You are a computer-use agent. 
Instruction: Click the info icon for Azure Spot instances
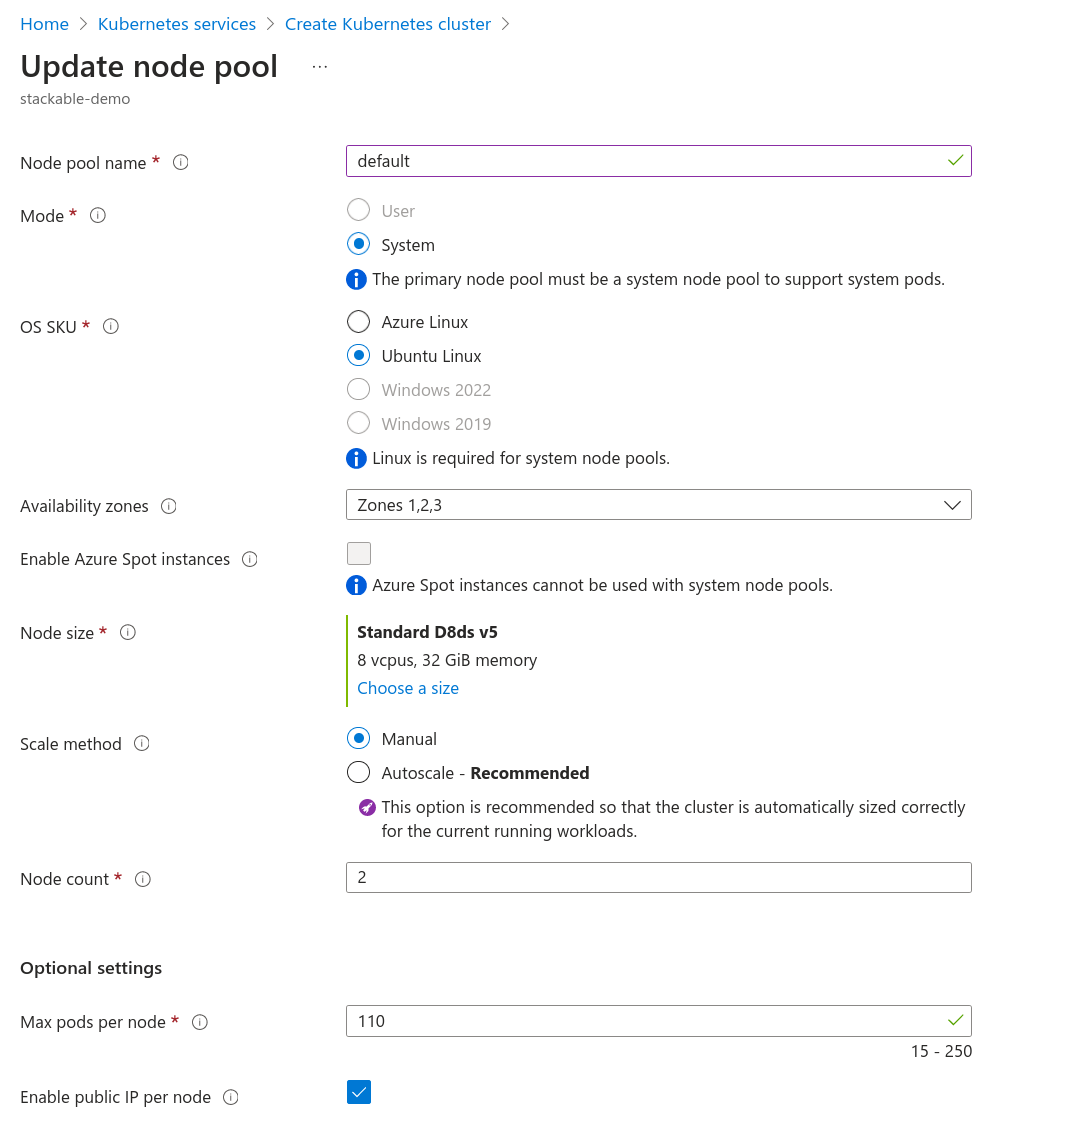click(x=250, y=559)
